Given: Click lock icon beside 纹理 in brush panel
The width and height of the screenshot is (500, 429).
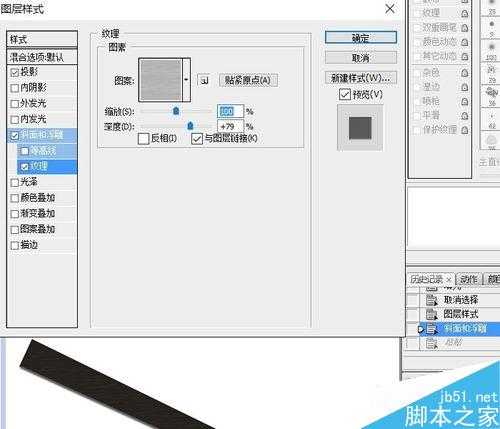Looking at the screenshot, I should (464, 14).
